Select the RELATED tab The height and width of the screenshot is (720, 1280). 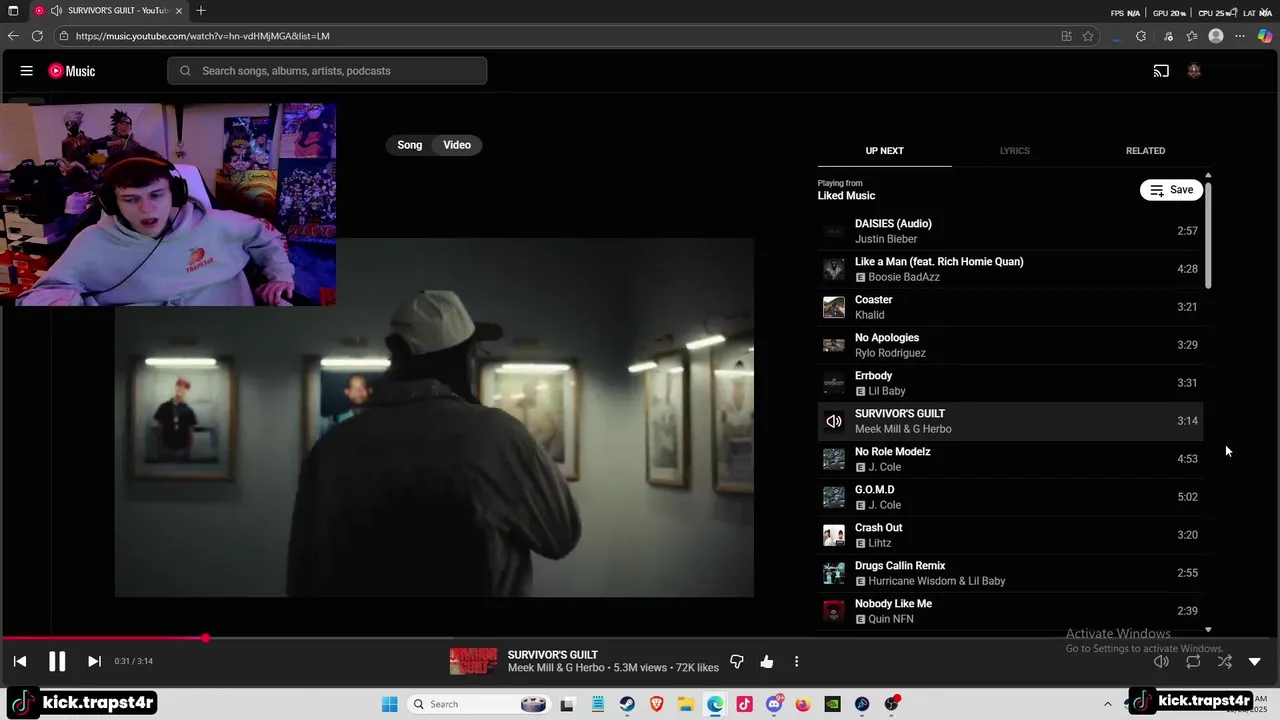1145,151
